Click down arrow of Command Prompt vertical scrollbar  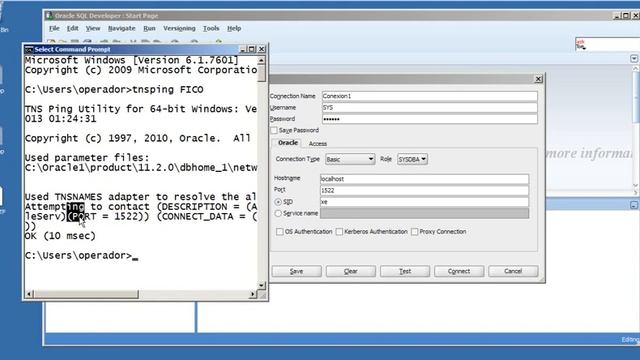(x=261, y=285)
